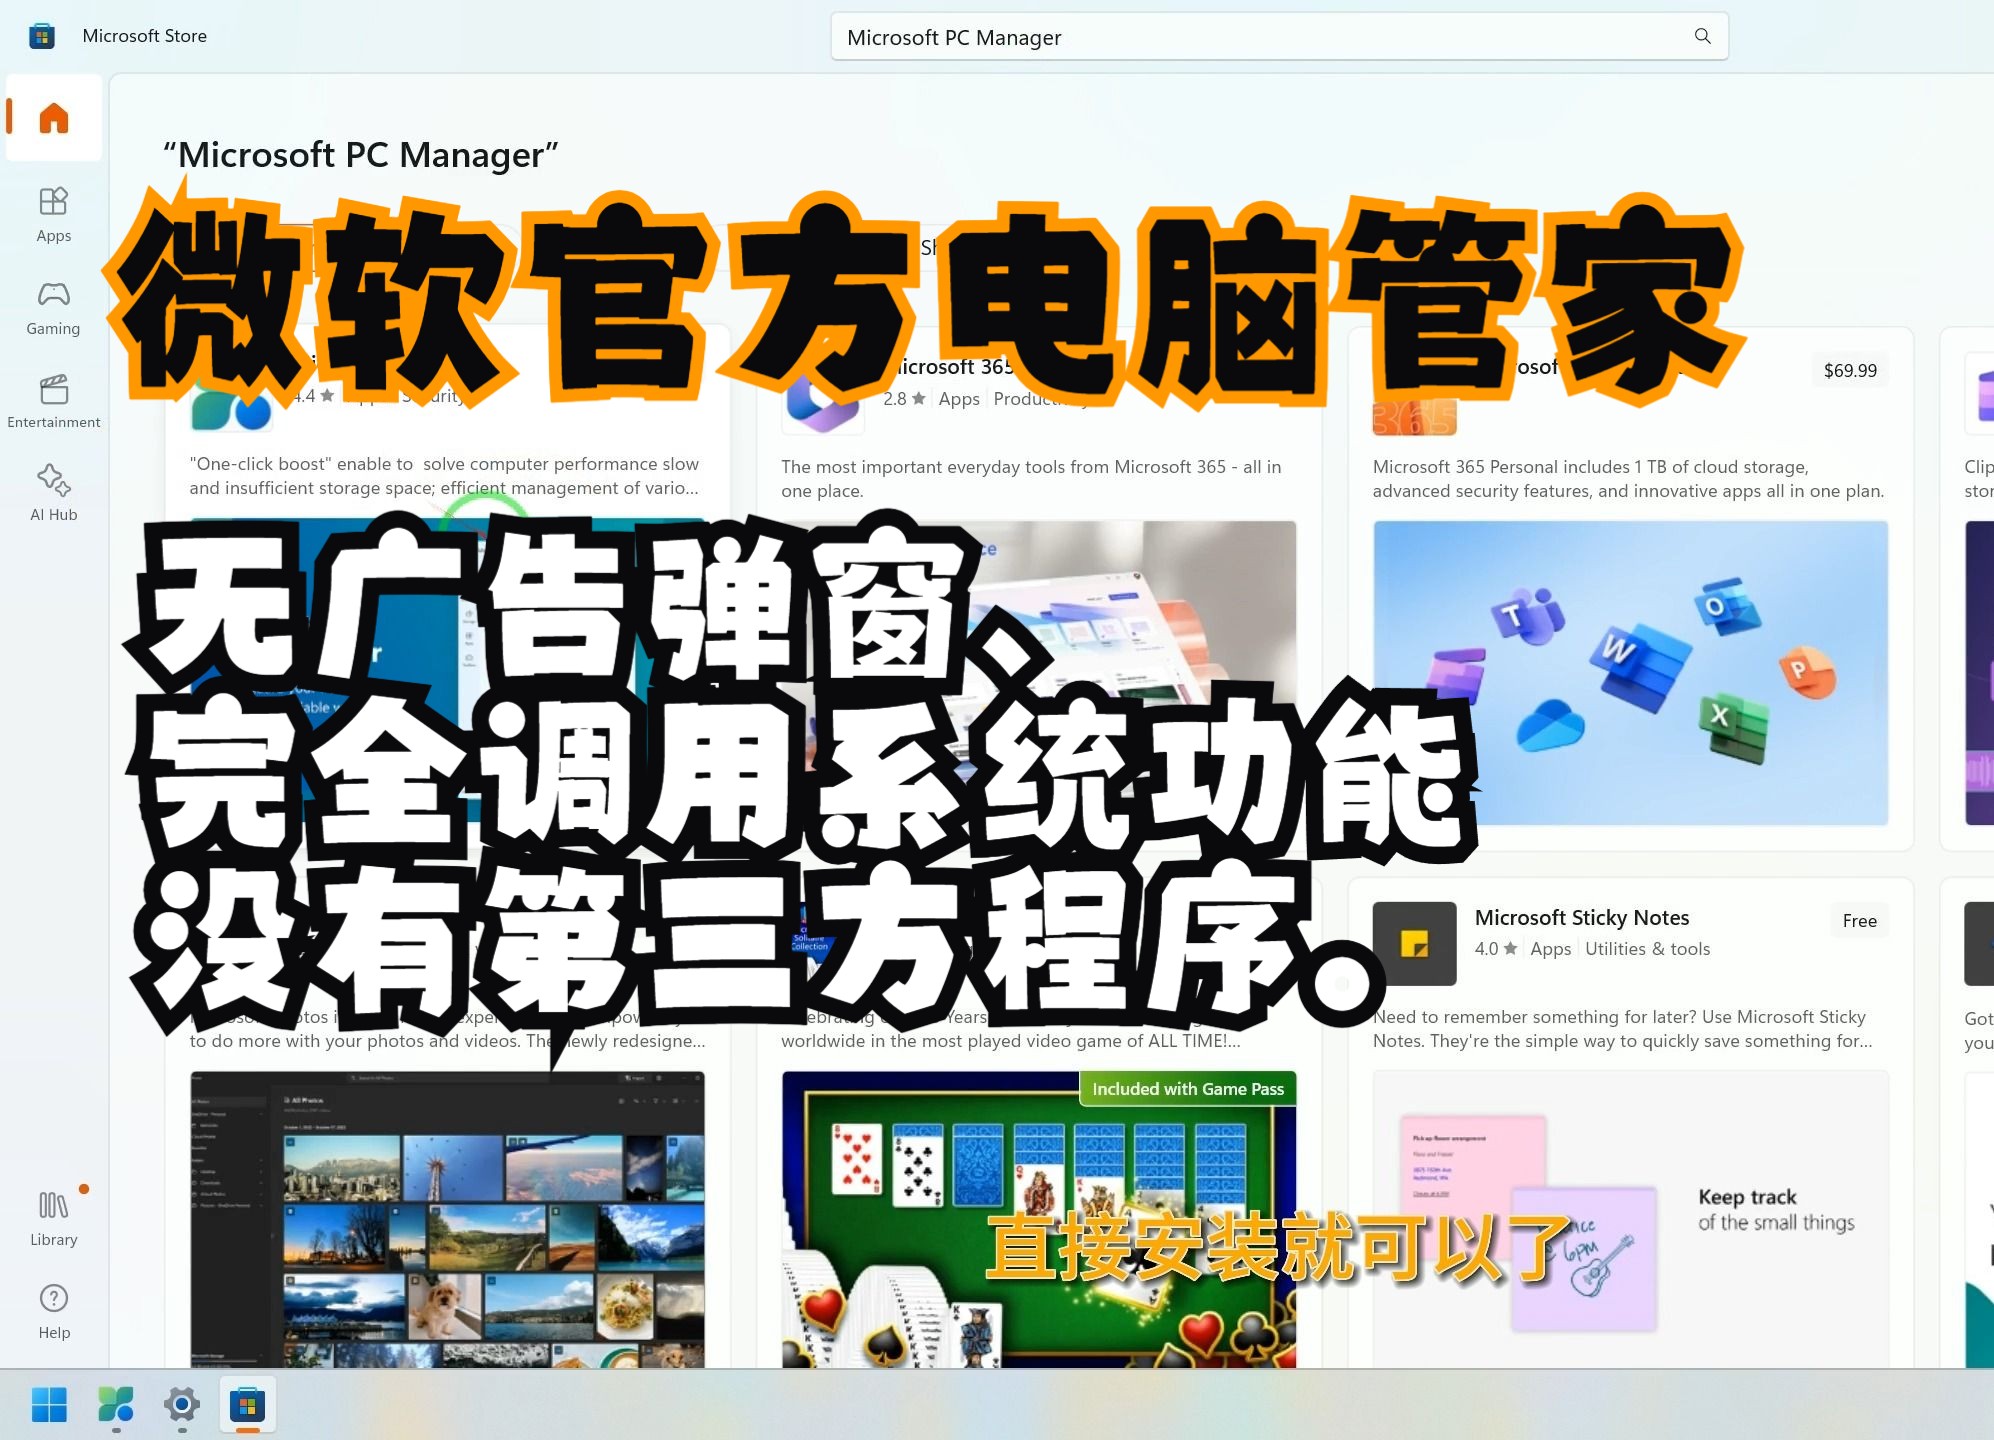The height and width of the screenshot is (1440, 1994).
Task: Go to Gaming section in sidebar
Action: [x=54, y=308]
